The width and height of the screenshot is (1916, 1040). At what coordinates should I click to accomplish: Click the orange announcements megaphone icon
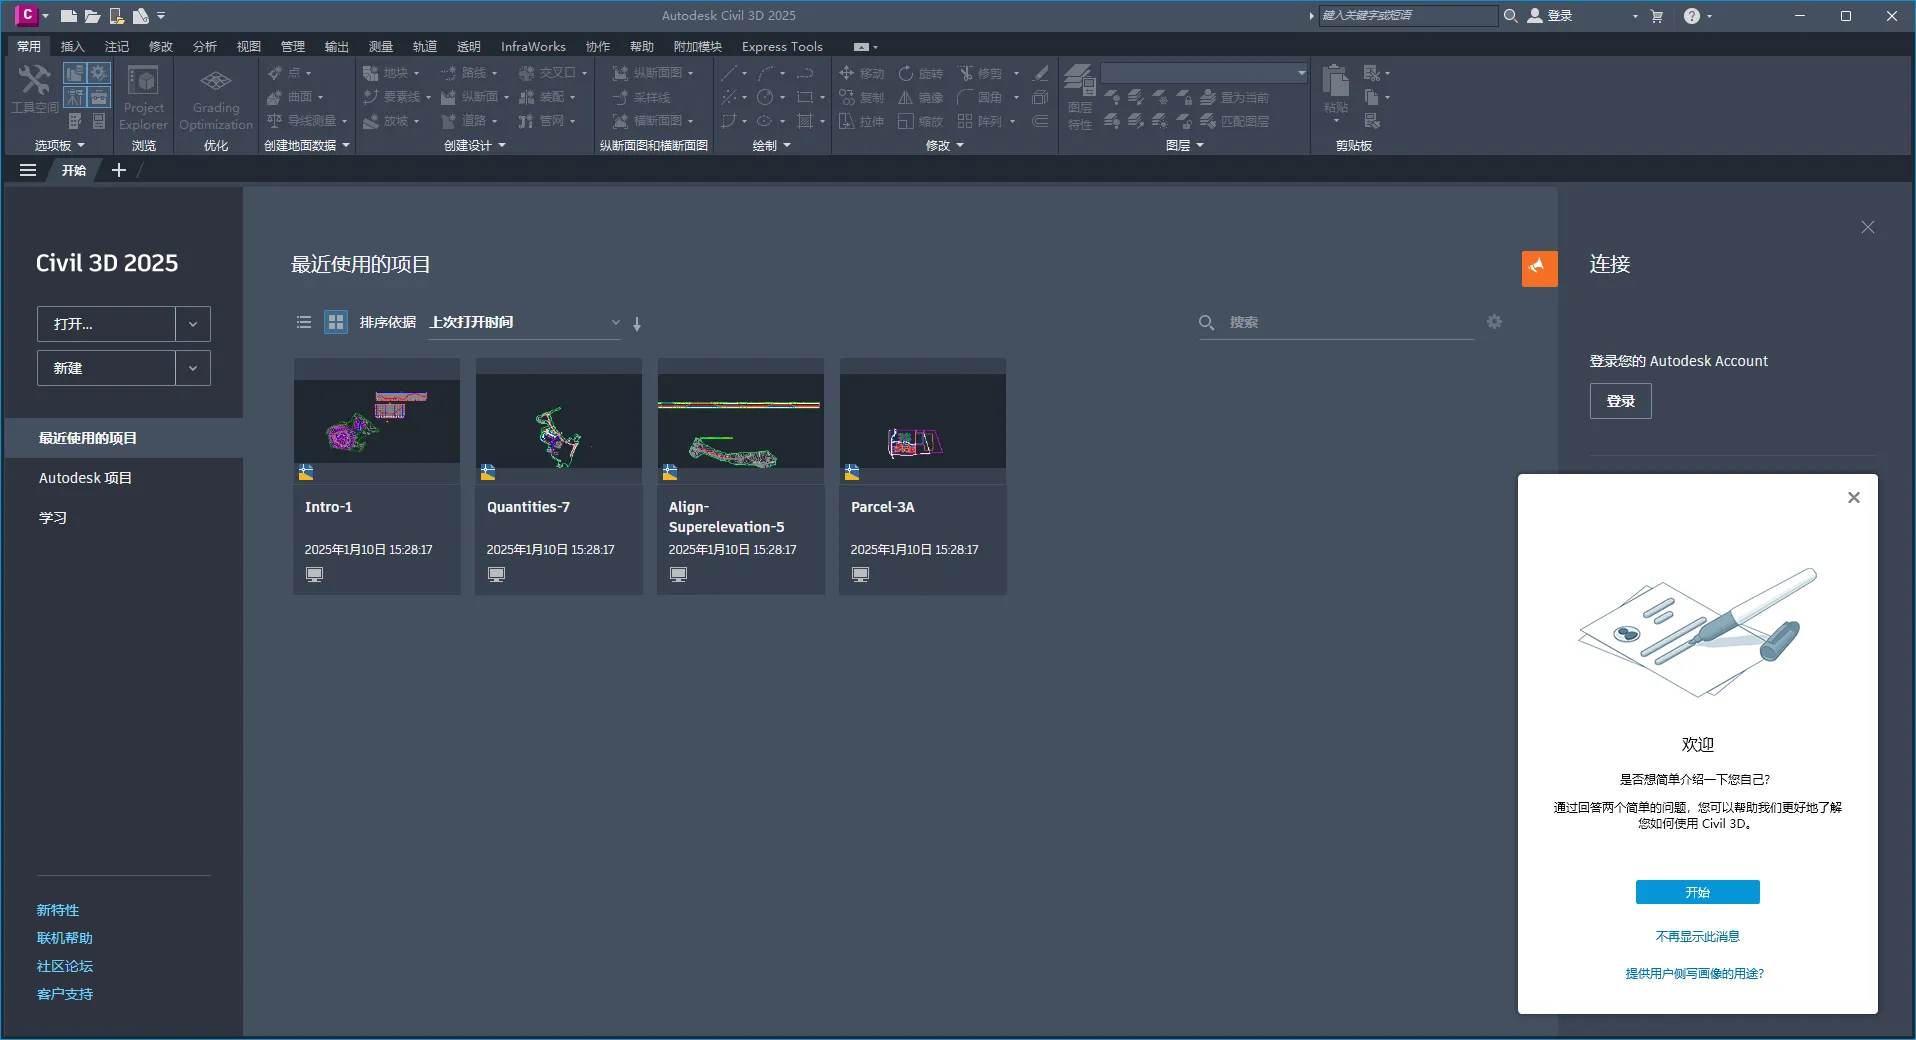1539,268
